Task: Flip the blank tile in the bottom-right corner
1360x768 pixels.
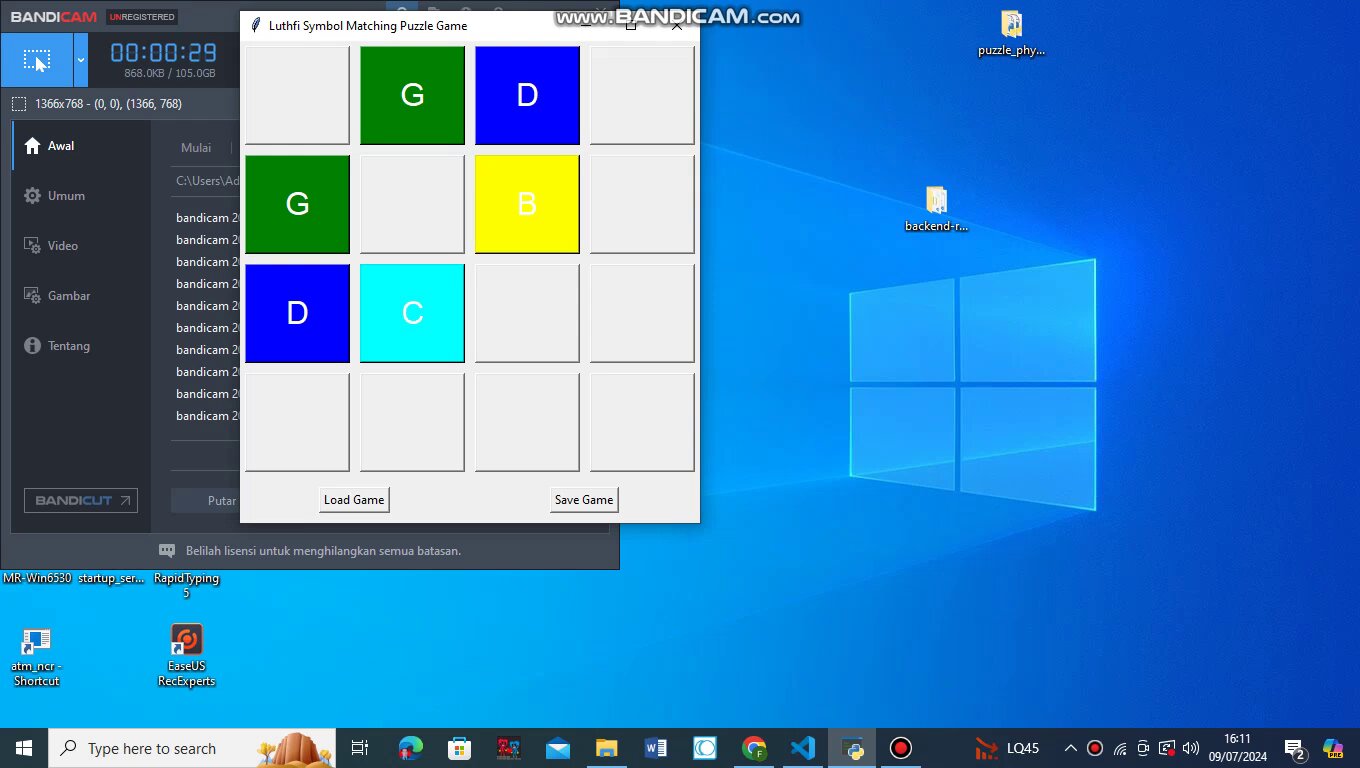Action: [x=642, y=422]
